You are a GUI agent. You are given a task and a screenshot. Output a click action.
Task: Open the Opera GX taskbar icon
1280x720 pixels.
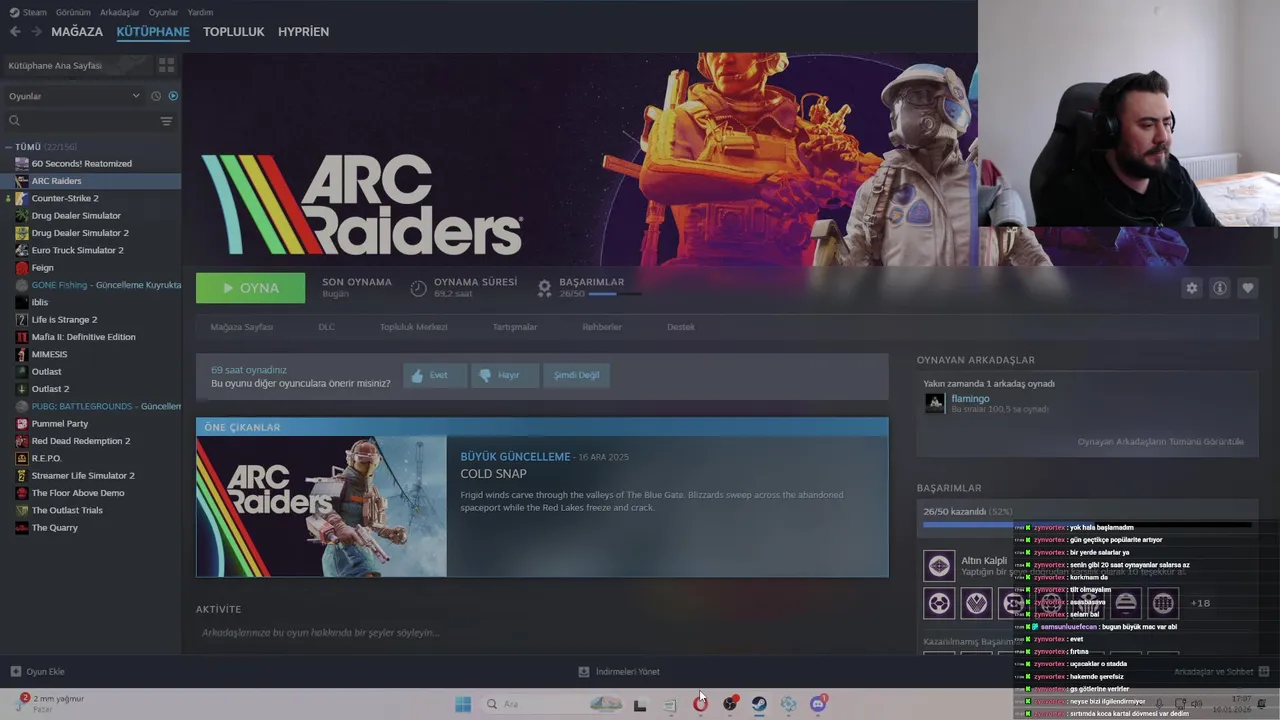[700, 704]
